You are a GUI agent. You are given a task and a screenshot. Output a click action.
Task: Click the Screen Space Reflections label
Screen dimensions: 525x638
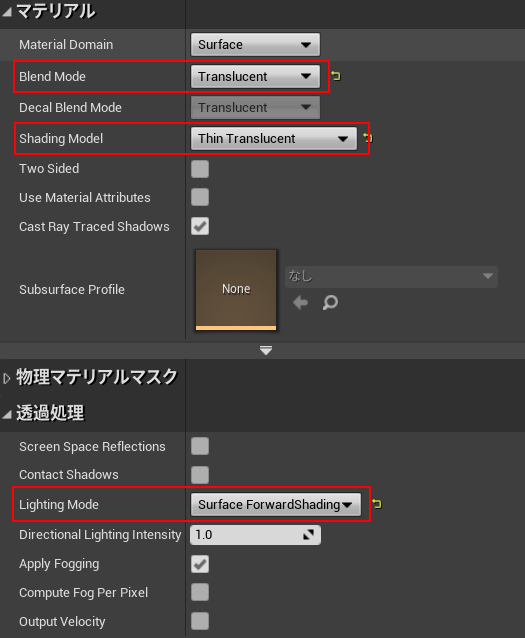[x=92, y=446]
